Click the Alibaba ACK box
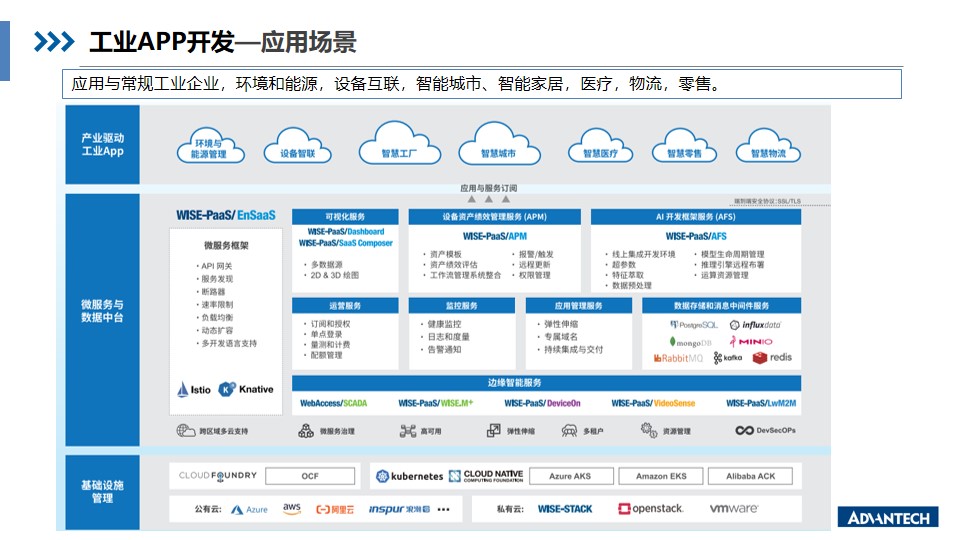The image size is (960, 540). click(751, 476)
